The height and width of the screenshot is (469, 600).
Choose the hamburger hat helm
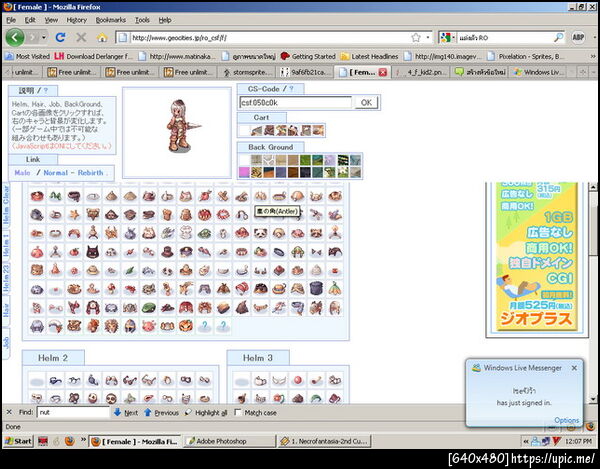[279, 289]
